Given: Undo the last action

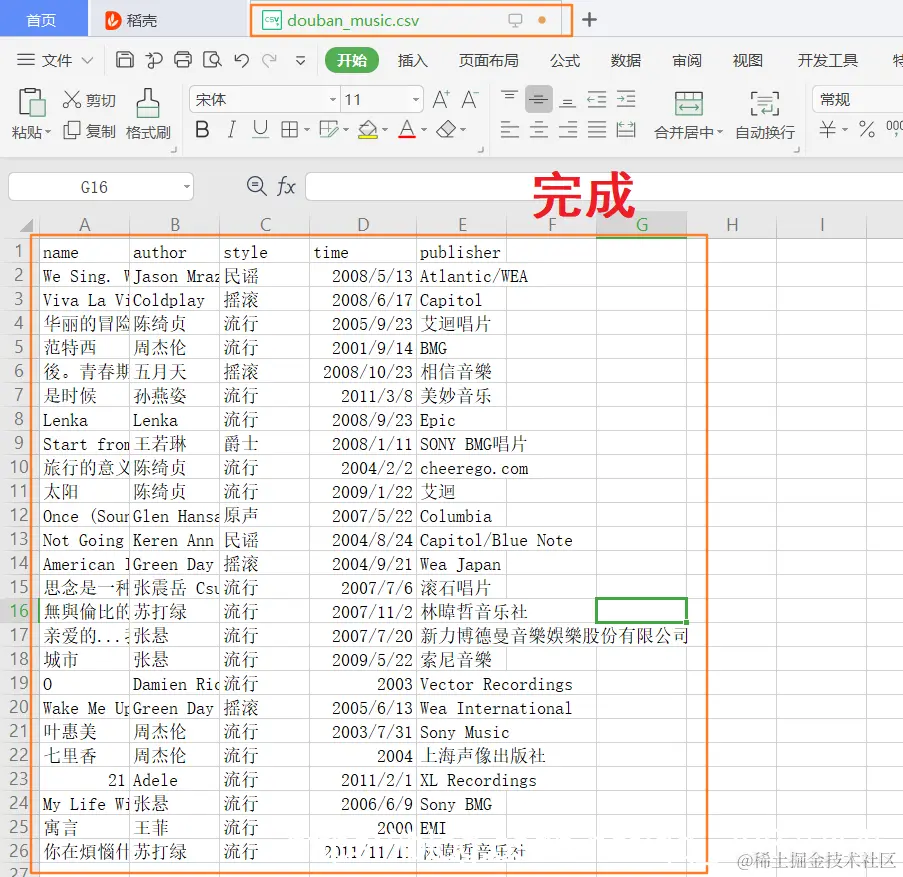Looking at the screenshot, I should tap(241, 60).
